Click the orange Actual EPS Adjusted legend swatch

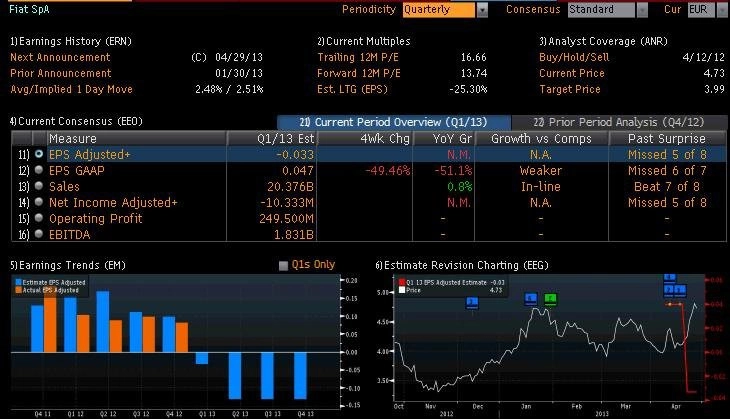19,290
